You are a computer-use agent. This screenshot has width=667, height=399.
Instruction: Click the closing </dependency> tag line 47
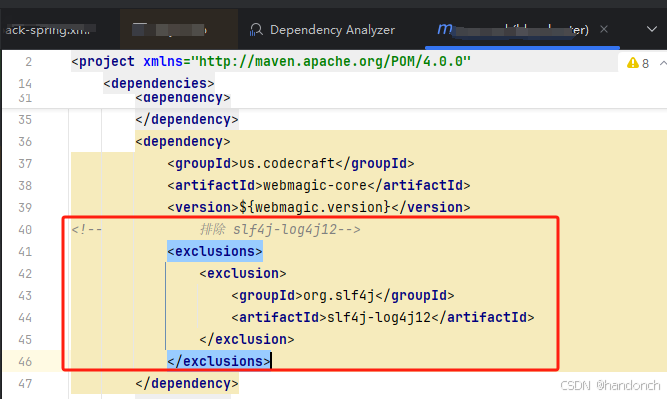[x=187, y=383]
